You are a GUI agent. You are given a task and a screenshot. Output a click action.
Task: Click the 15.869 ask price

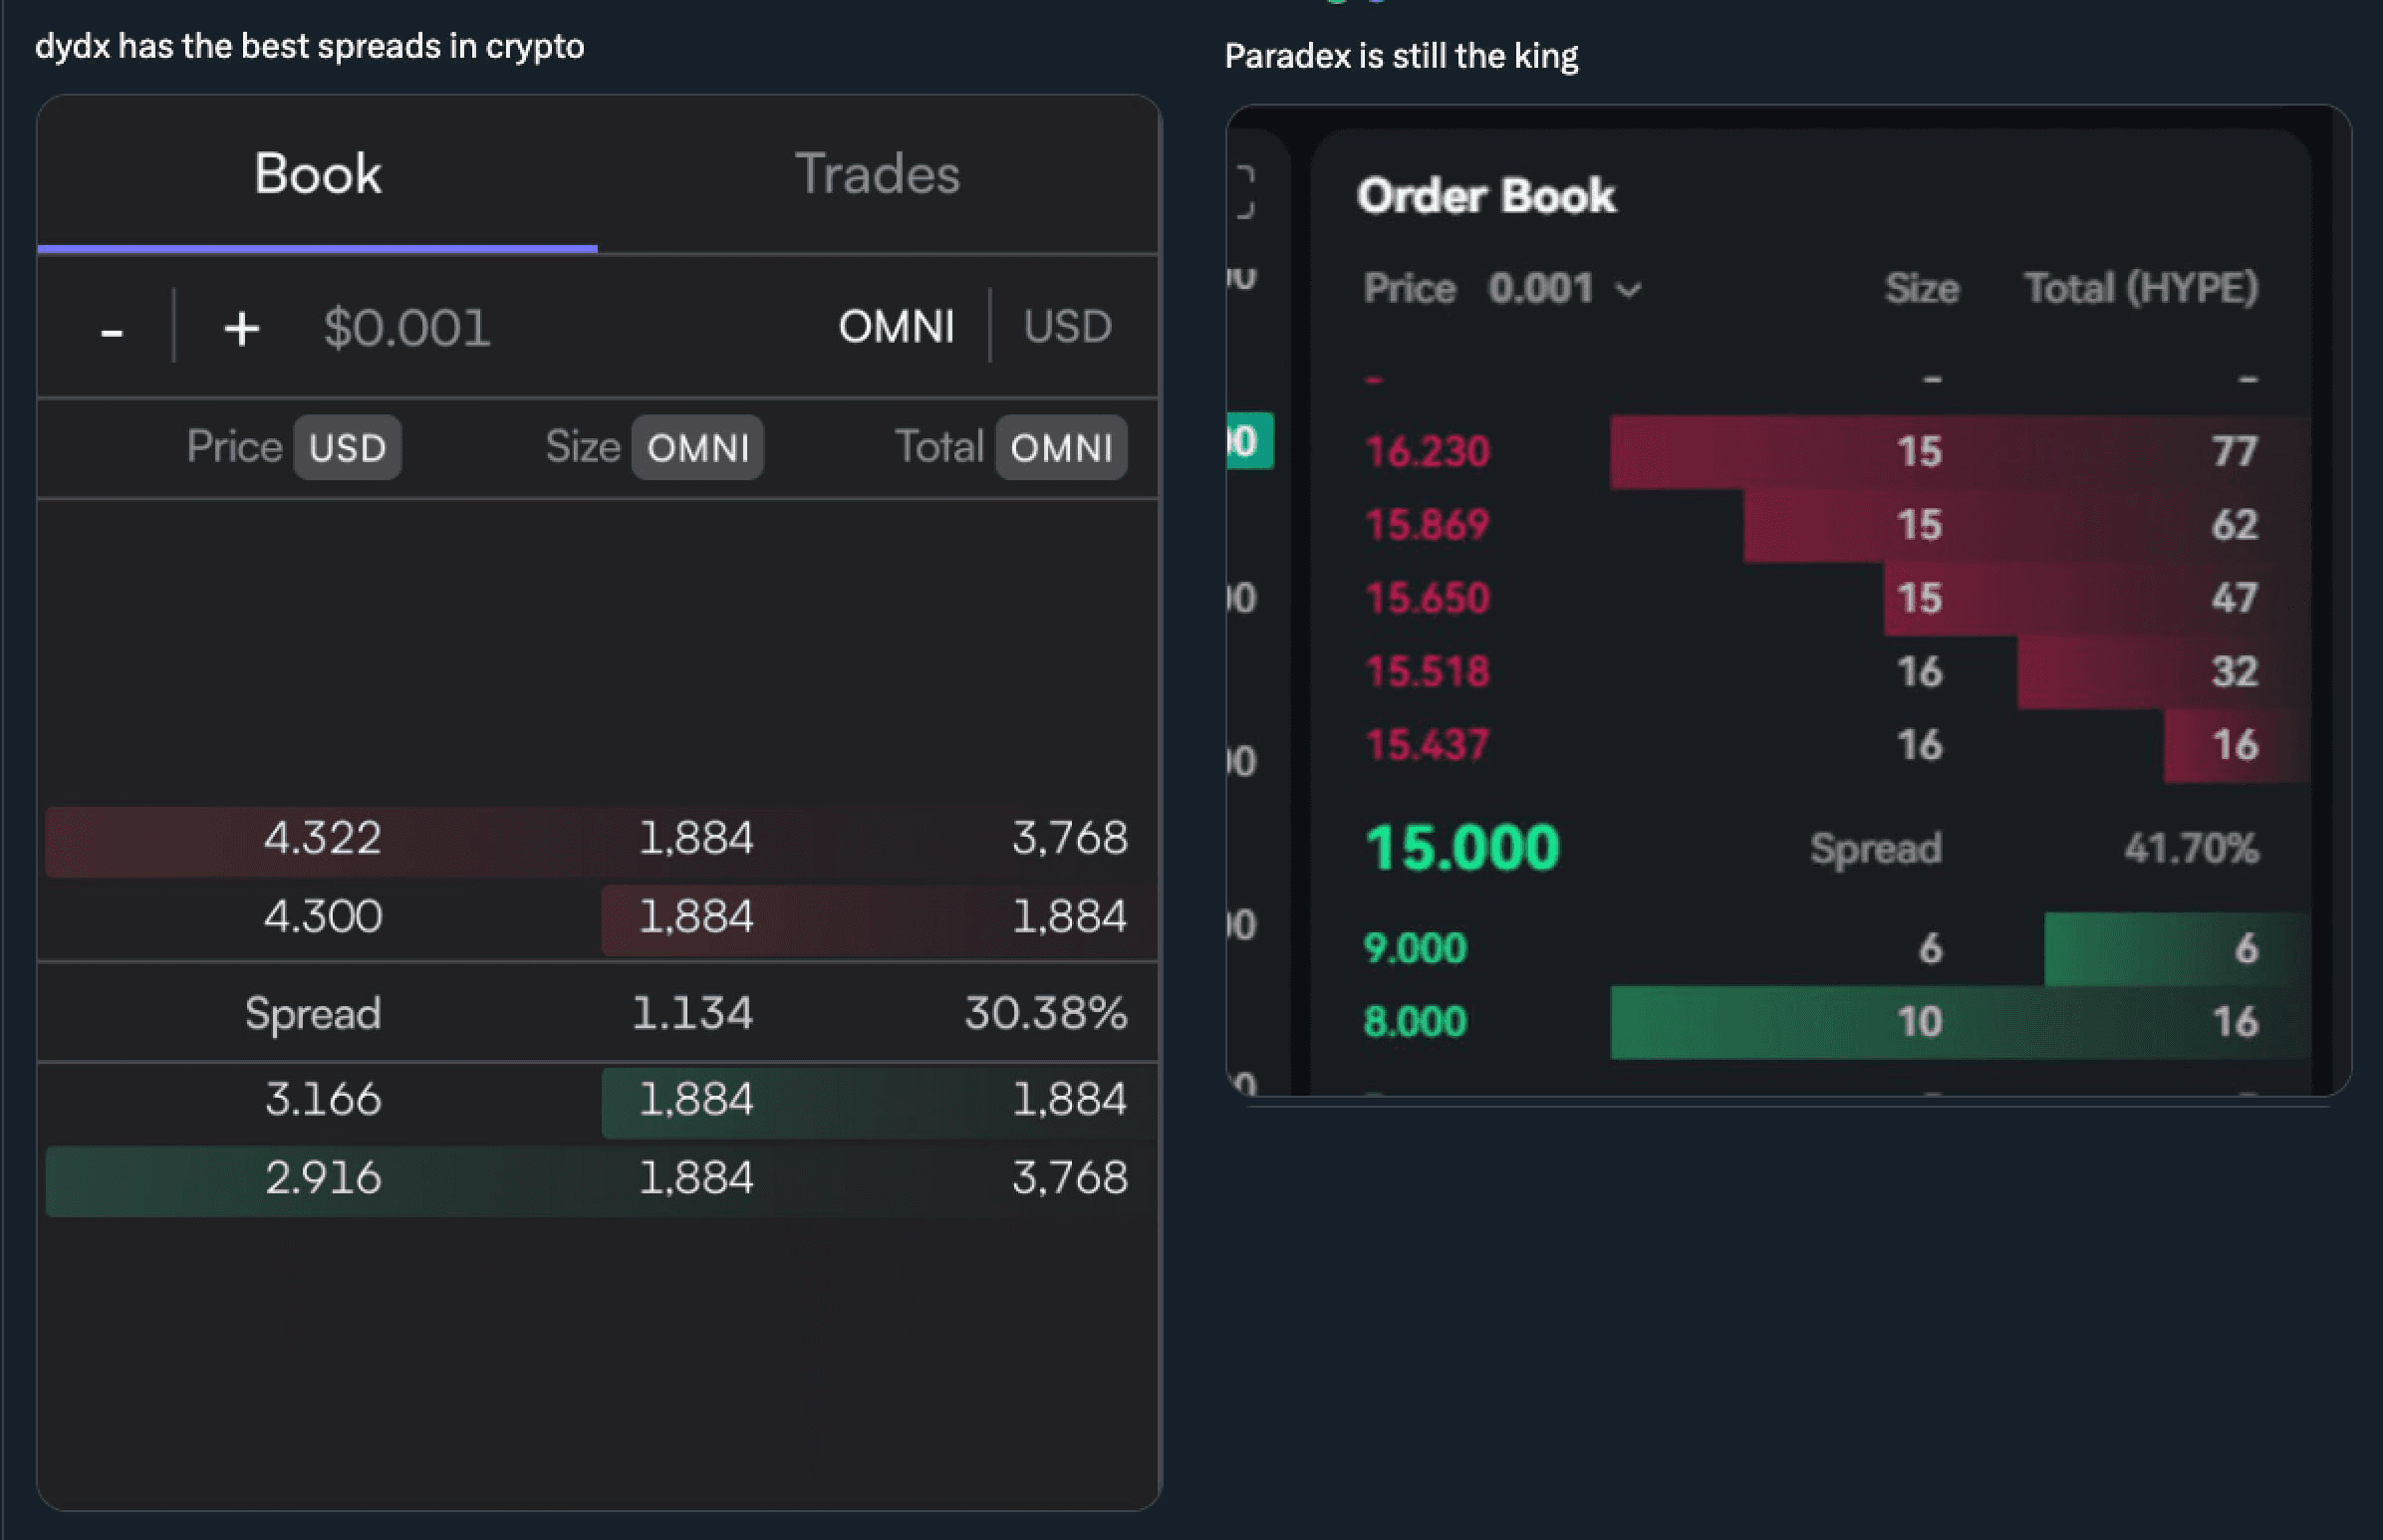pos(1427,525)
